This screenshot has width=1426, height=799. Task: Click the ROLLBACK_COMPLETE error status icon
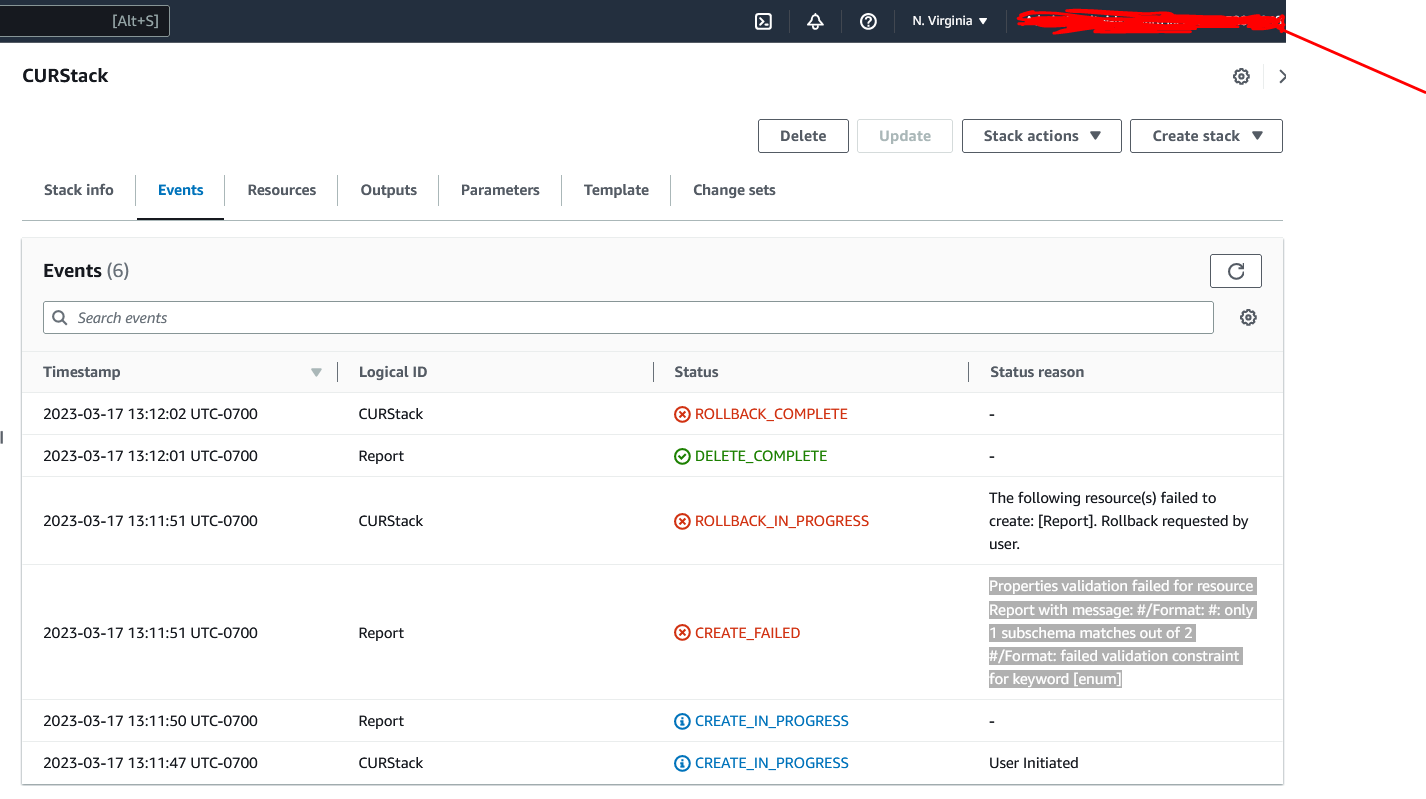pos(682,413)
